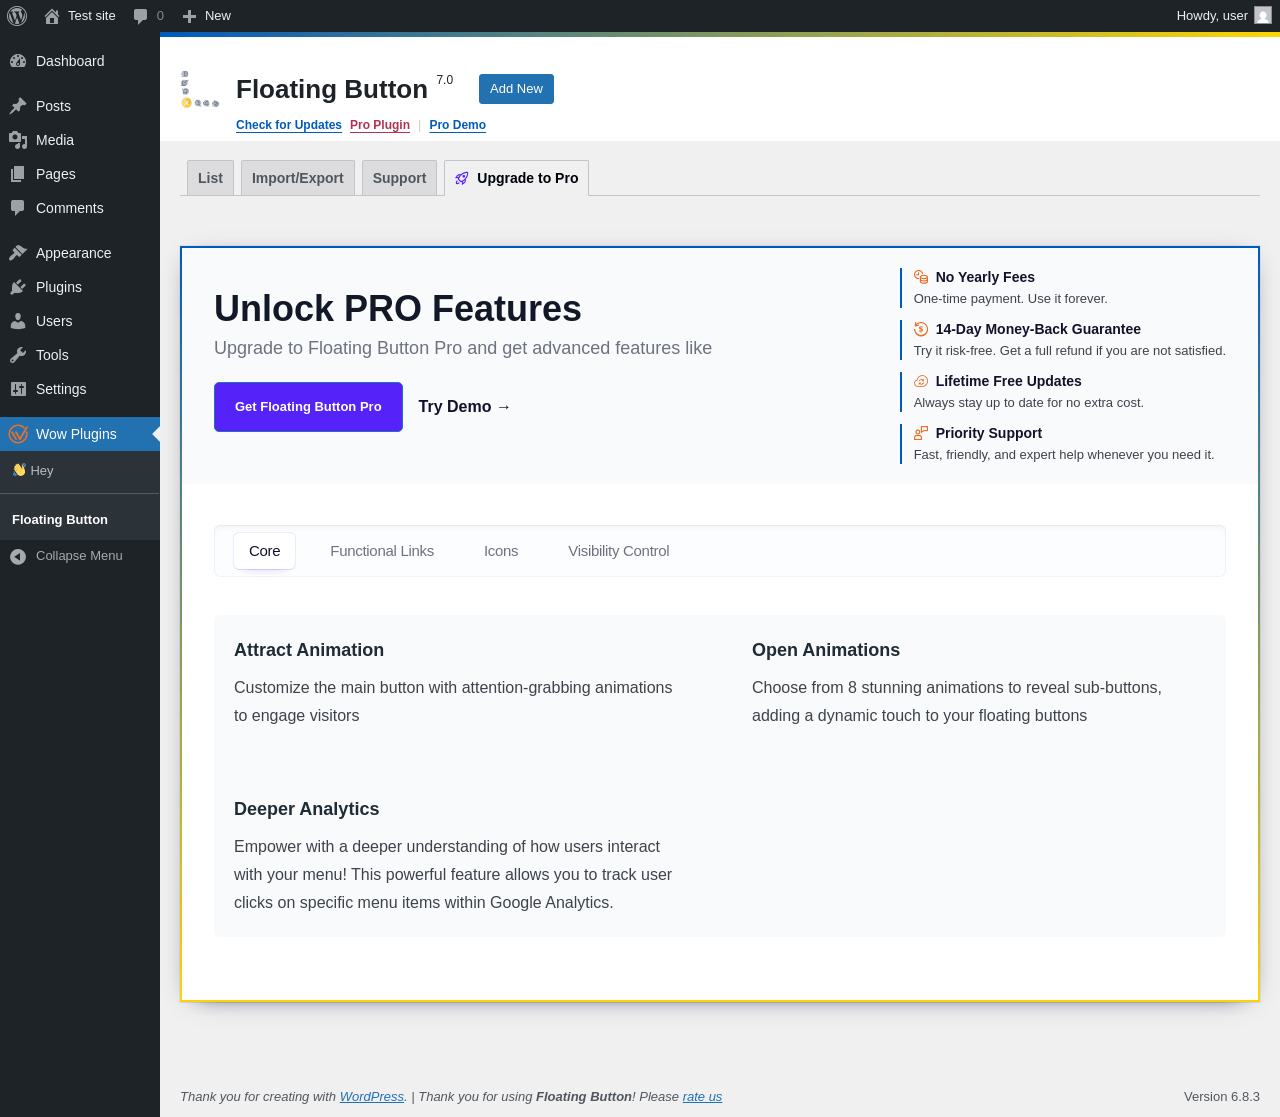Image resolution: width=1280 pixels, height=1117 pixels.
Task: Open the Tools menu
Action: (80, 355)
